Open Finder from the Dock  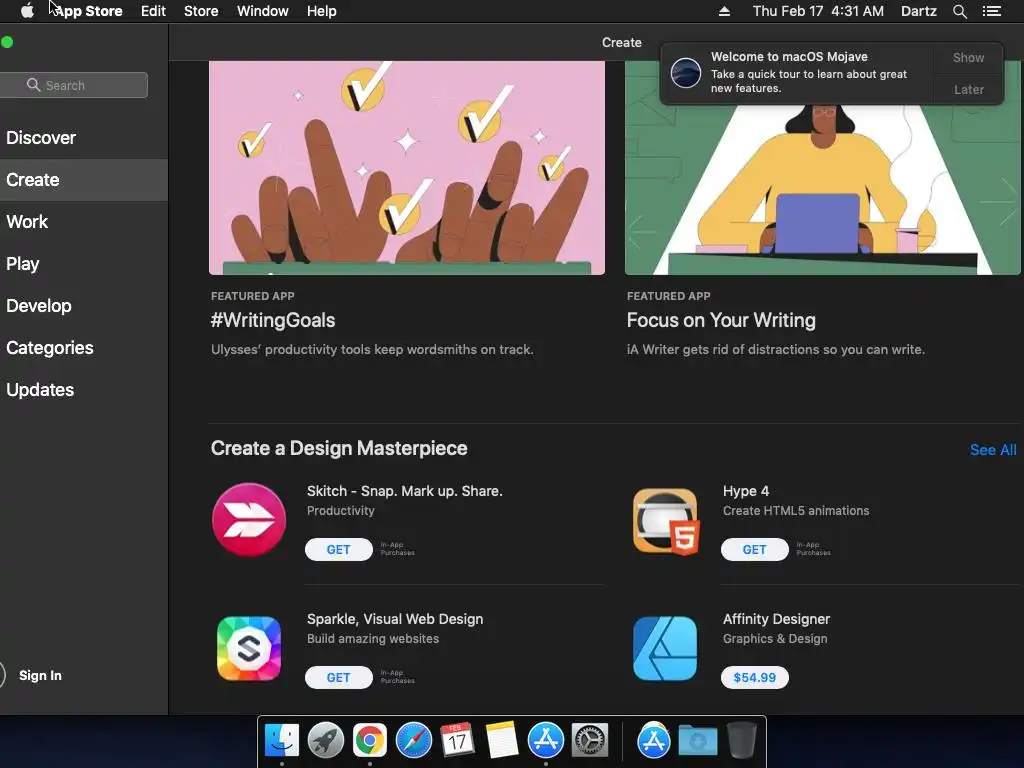point(281,740)
